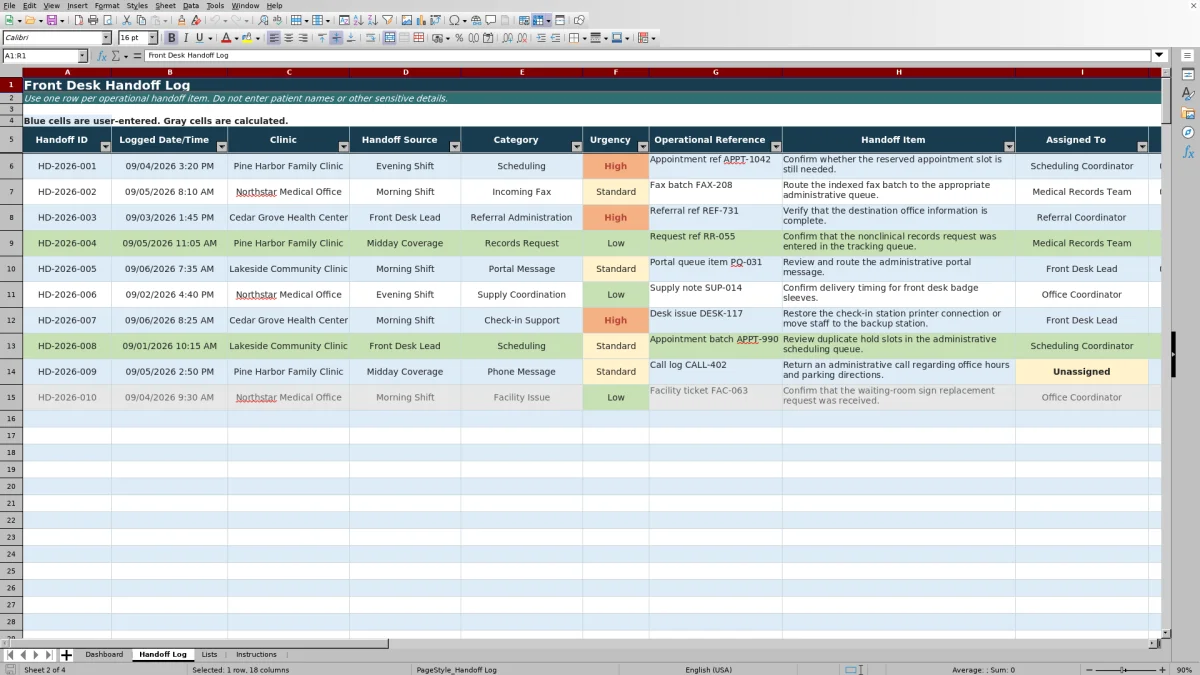Click the Clone Formatting paintbrush icon

pyautogui.click(x=181, y=20)
